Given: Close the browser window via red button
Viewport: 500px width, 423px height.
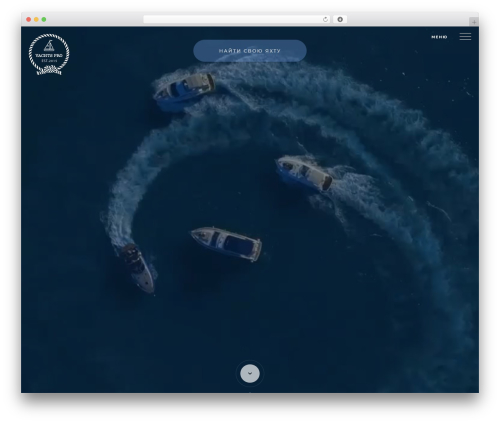Looking at the screenshot, I should tap(29, 19).
